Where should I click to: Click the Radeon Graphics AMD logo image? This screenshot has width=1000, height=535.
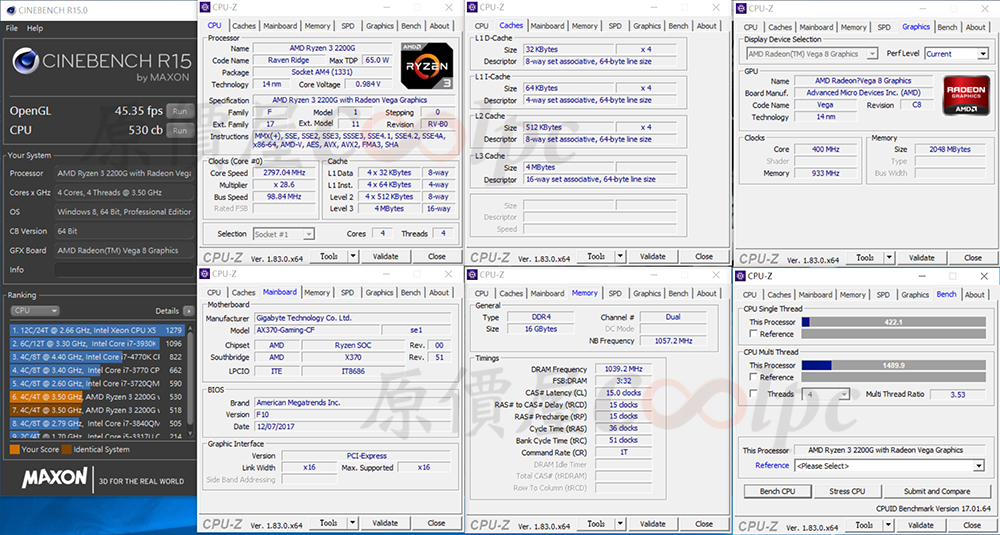pos(966,95)
